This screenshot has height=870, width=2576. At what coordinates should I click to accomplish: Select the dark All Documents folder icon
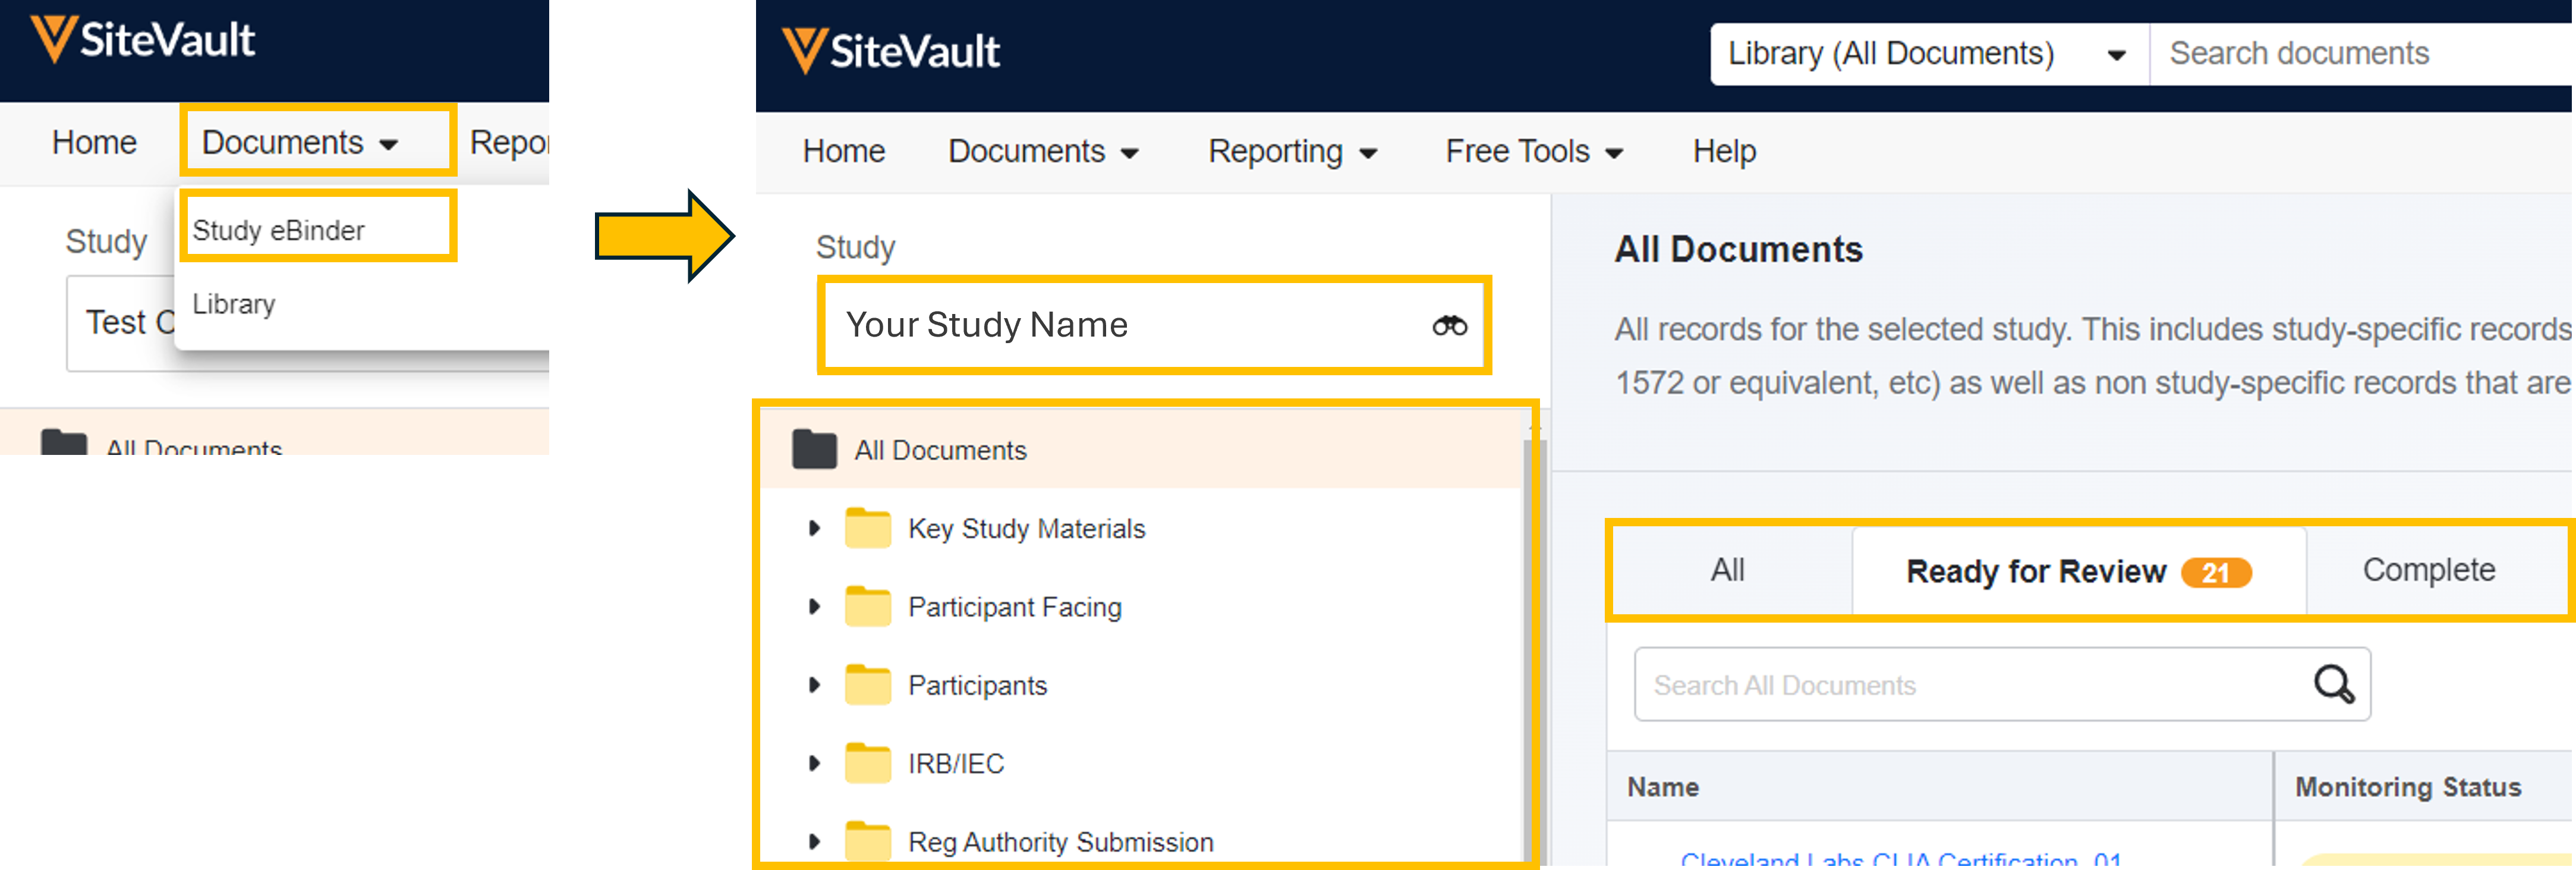coord(814,450)
